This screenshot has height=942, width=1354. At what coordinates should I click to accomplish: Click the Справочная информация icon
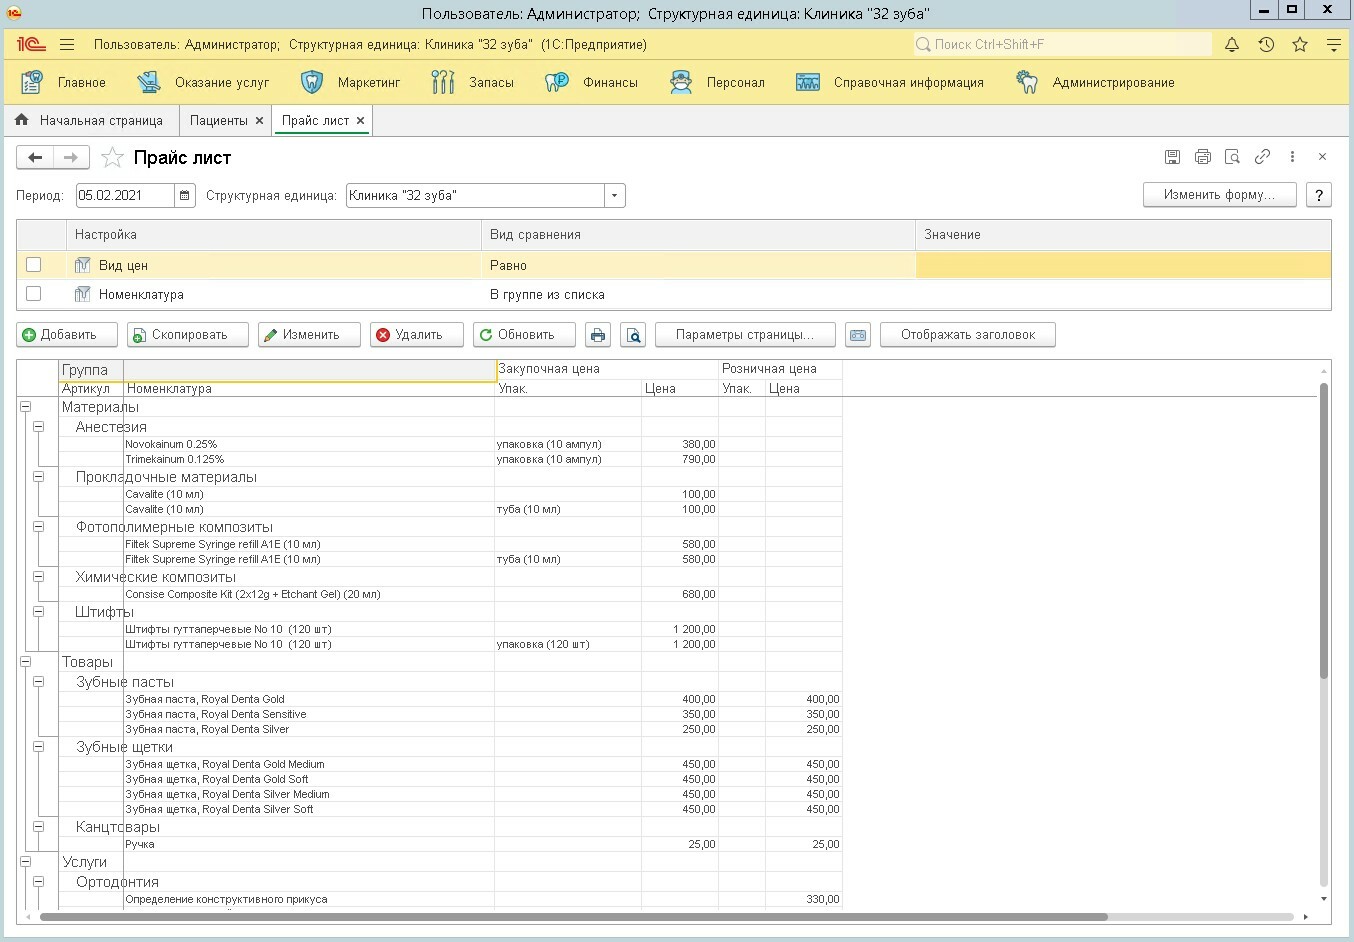[808, 82]
